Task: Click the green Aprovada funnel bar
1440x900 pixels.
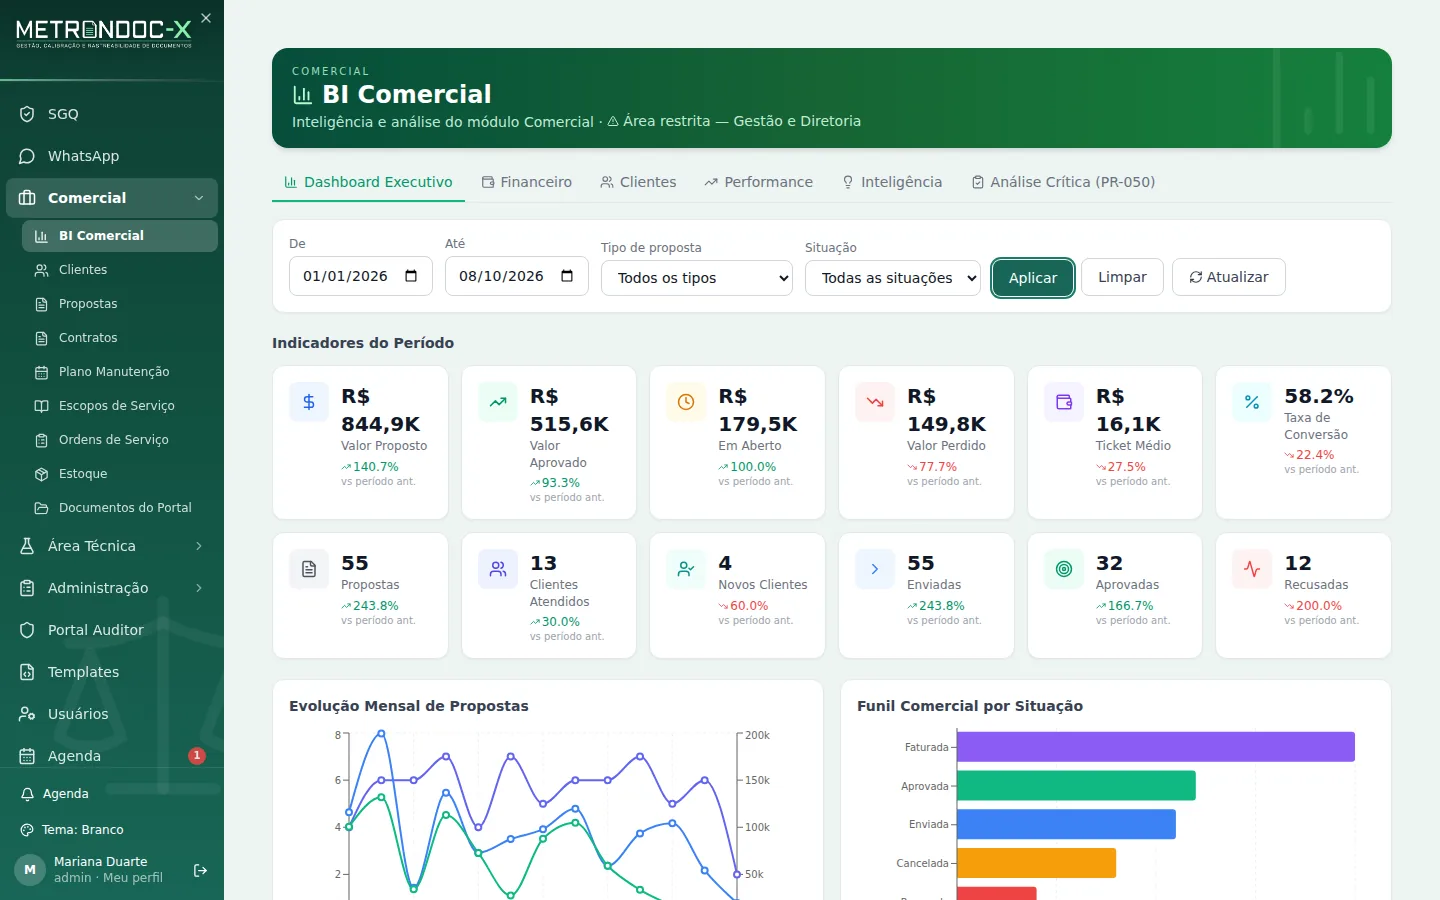Action: point(1077,786)
